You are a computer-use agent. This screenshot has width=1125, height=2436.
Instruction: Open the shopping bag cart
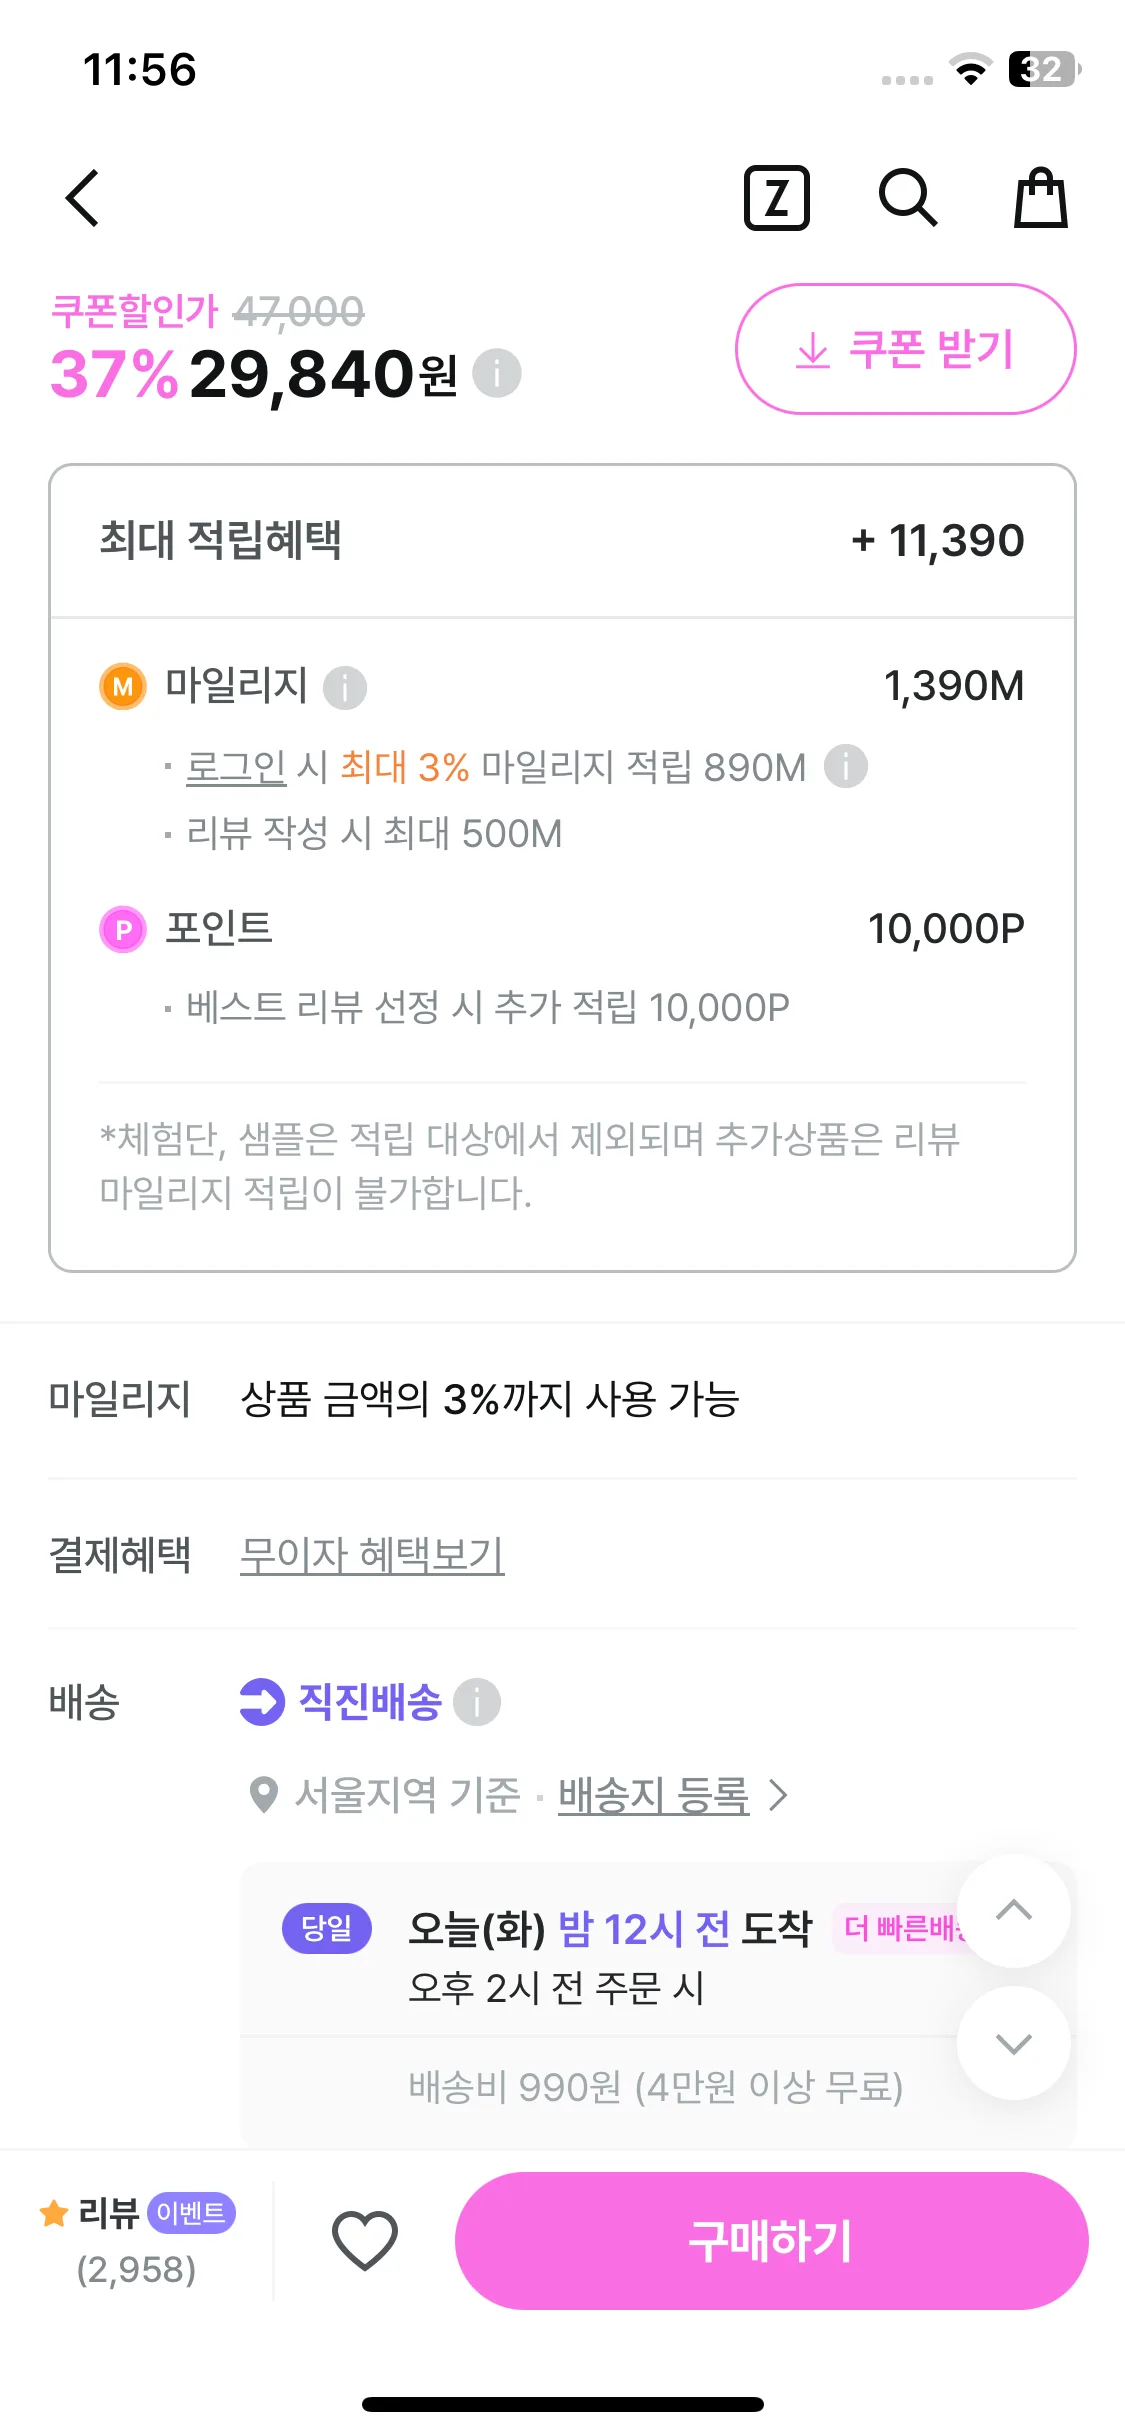[x=1041, y=198]
